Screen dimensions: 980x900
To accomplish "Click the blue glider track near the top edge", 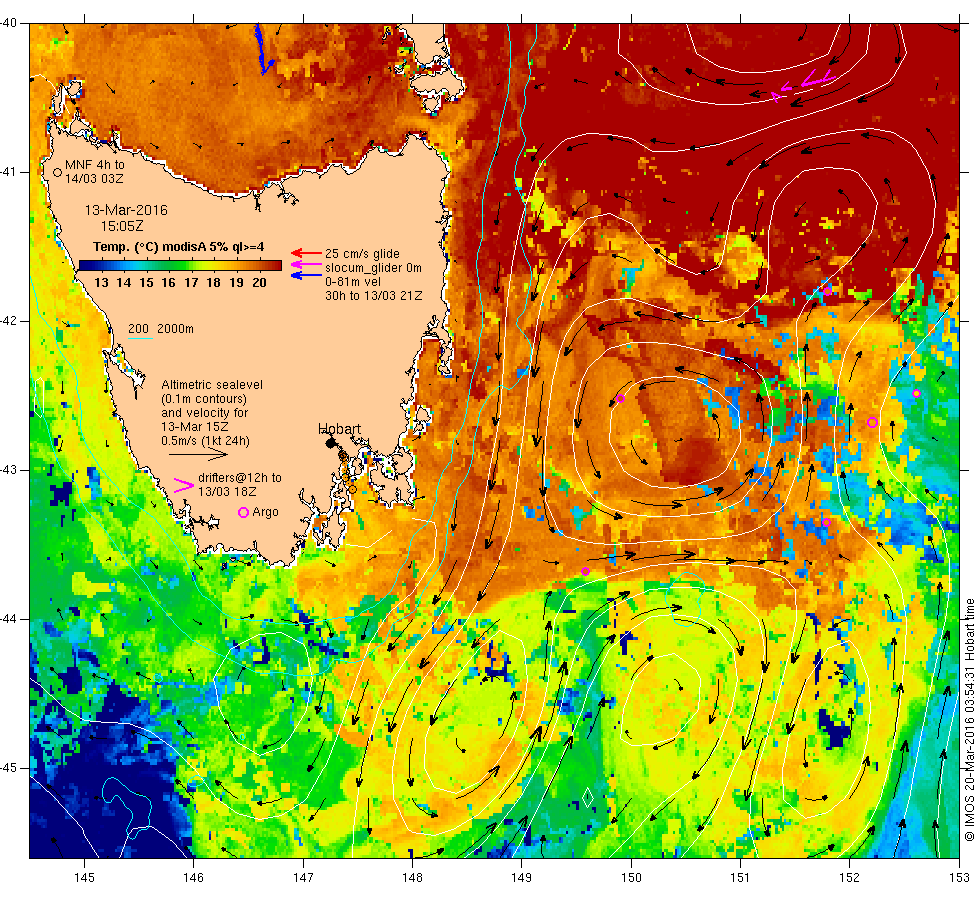I will tap(264, 50).
